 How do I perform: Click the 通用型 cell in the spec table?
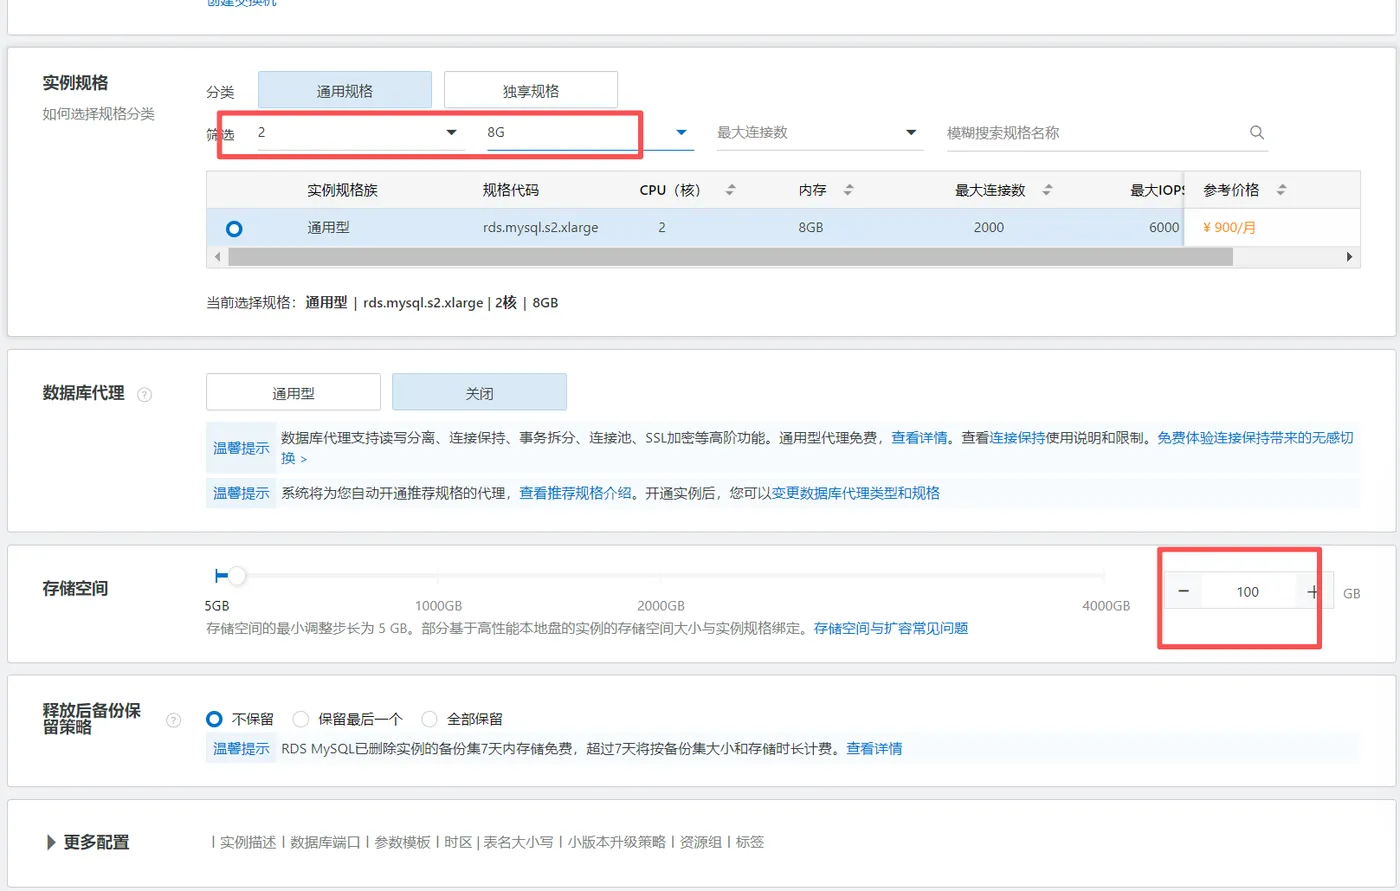pos(328,228)
